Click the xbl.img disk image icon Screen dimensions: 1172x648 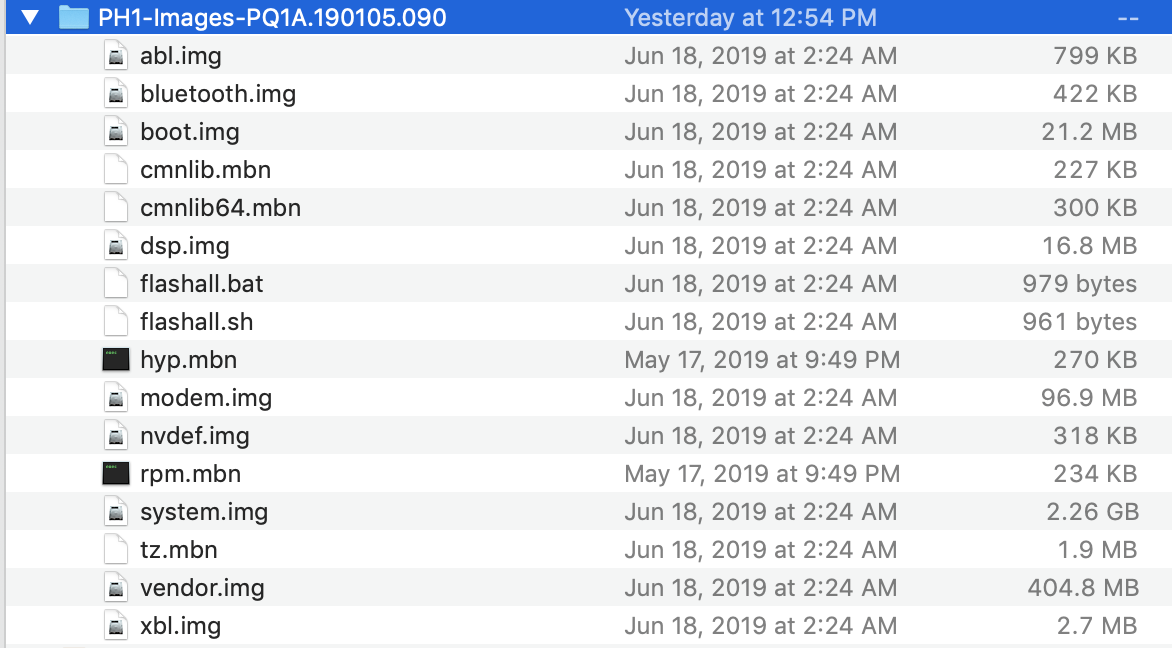(116, 626)
